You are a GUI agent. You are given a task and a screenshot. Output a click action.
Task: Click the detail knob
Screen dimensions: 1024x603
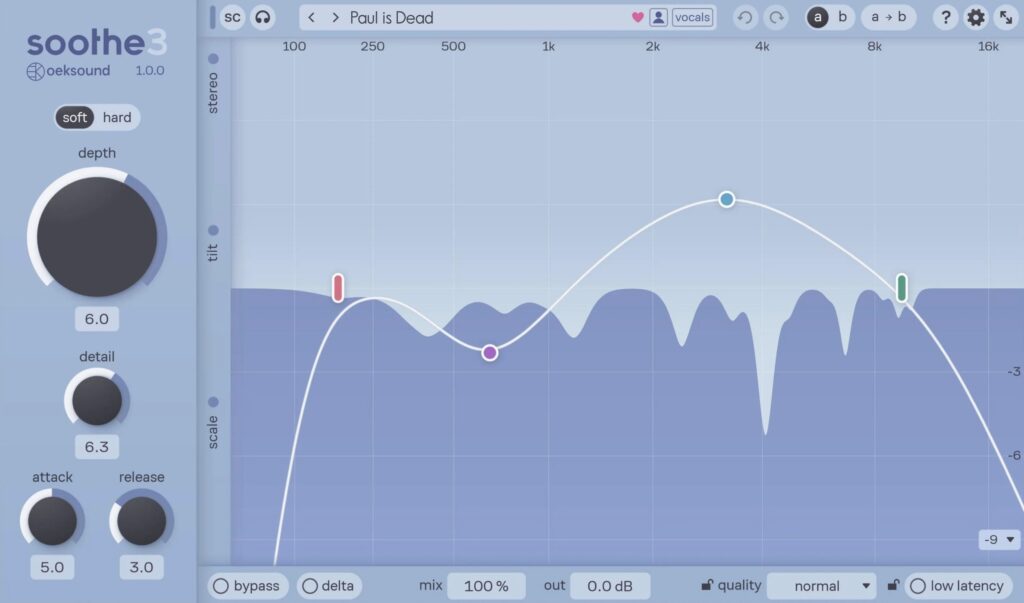point(97,400)
